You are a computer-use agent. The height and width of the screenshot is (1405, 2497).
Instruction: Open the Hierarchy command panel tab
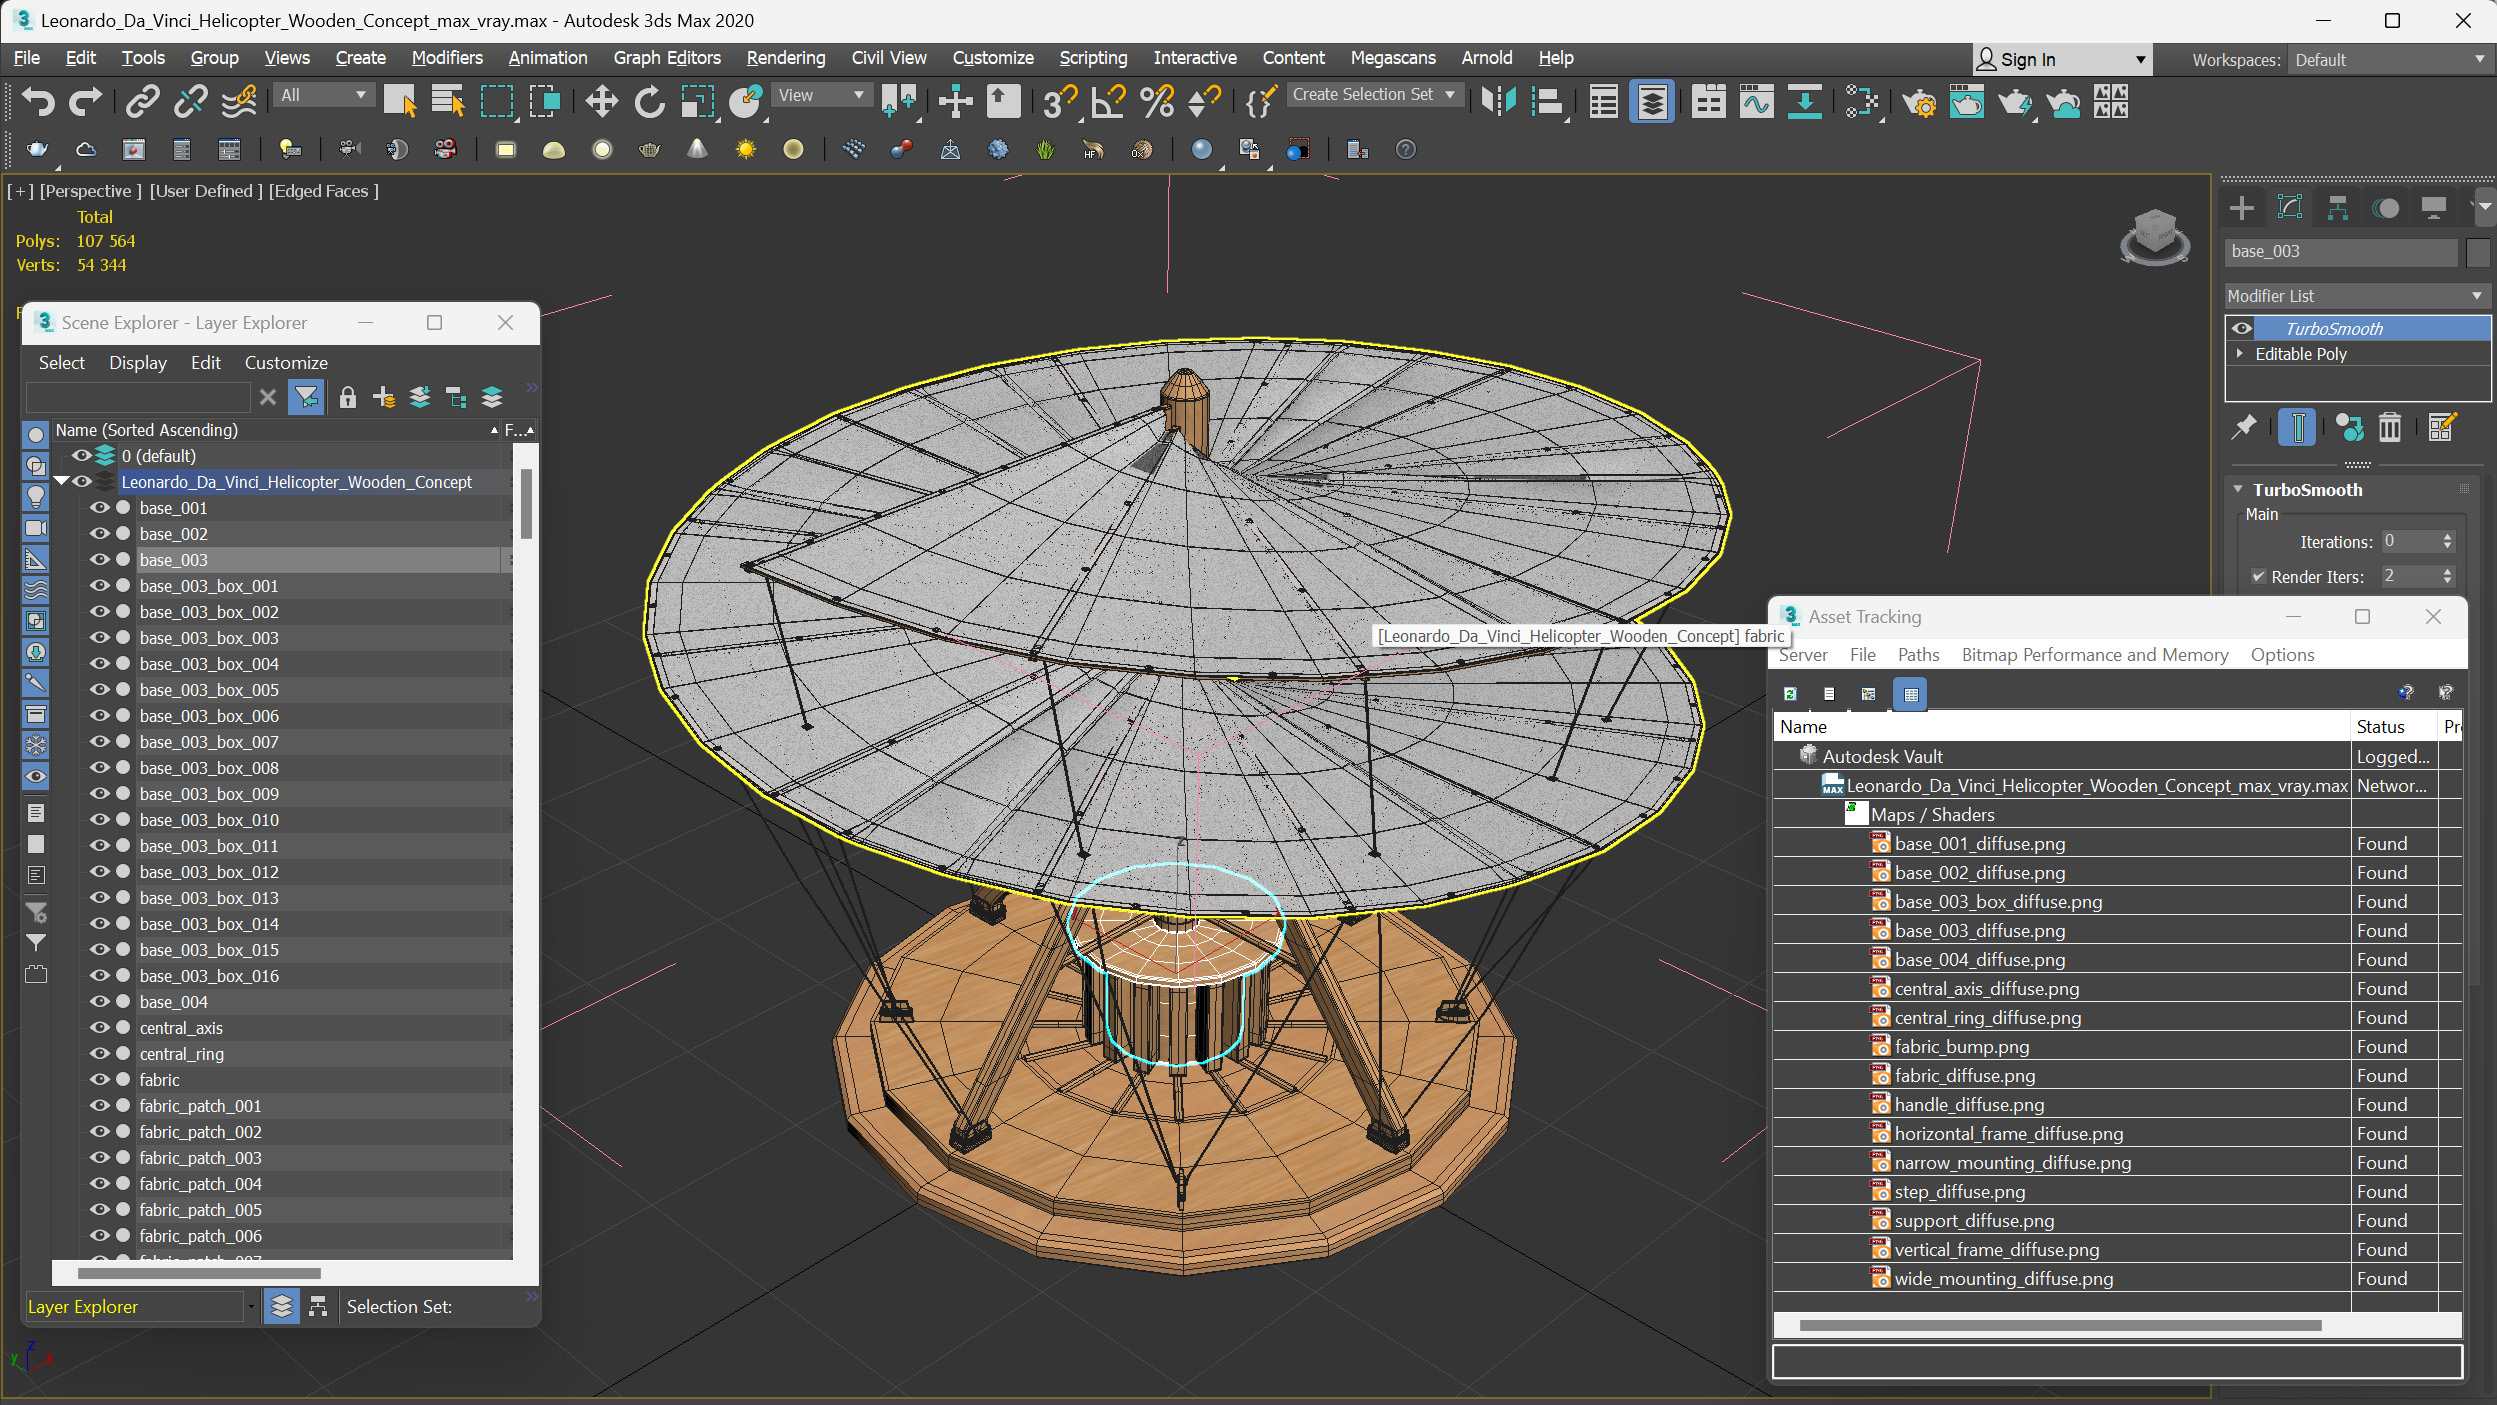click(2337, 208)
